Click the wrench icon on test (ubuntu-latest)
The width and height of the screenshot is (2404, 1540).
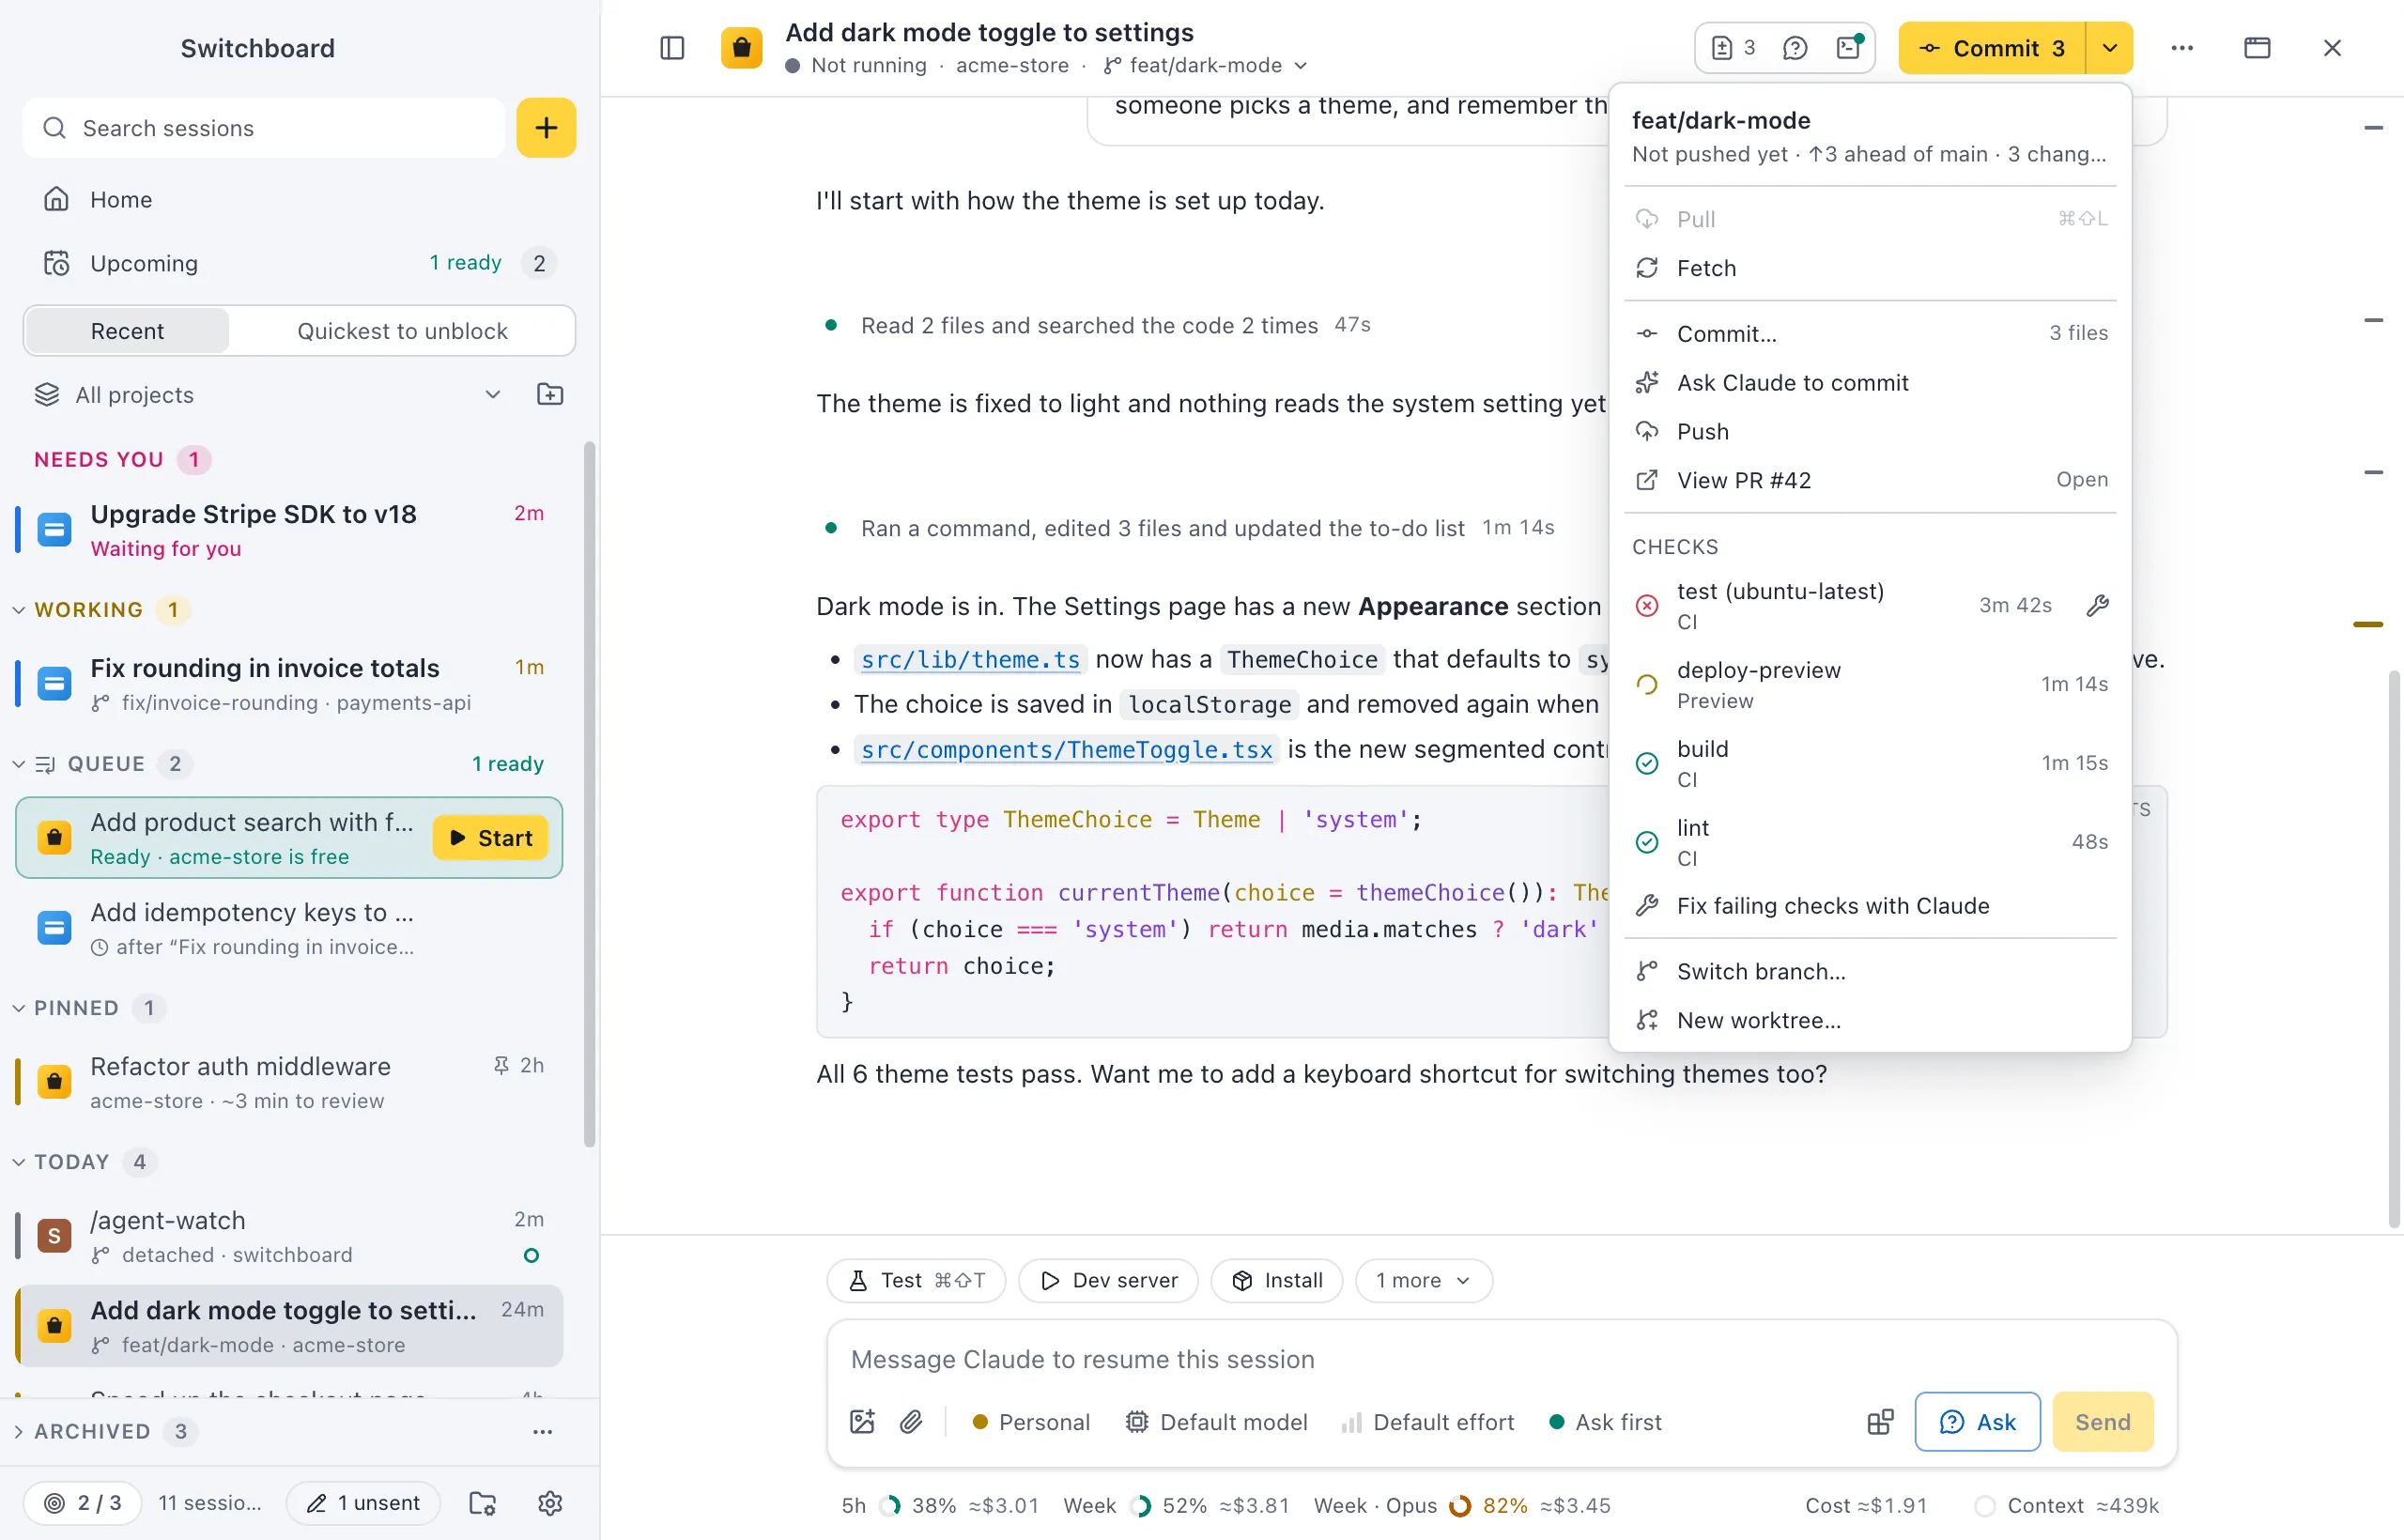pyautogui.click(x=2097, y=606)
